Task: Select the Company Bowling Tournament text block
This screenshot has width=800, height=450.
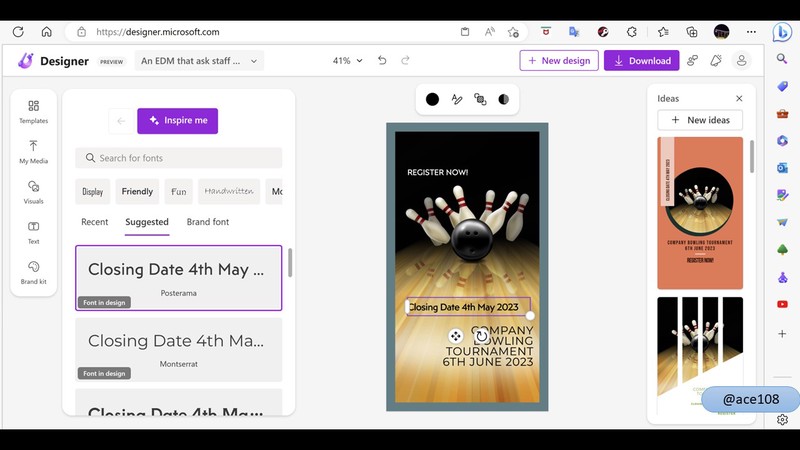Action: (x=488, y=346)
